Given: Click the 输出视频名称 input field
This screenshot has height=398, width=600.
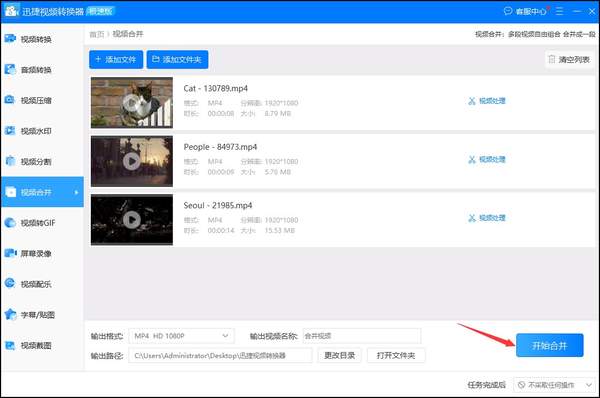Looking at the screenshot, I should coord(362,336).
